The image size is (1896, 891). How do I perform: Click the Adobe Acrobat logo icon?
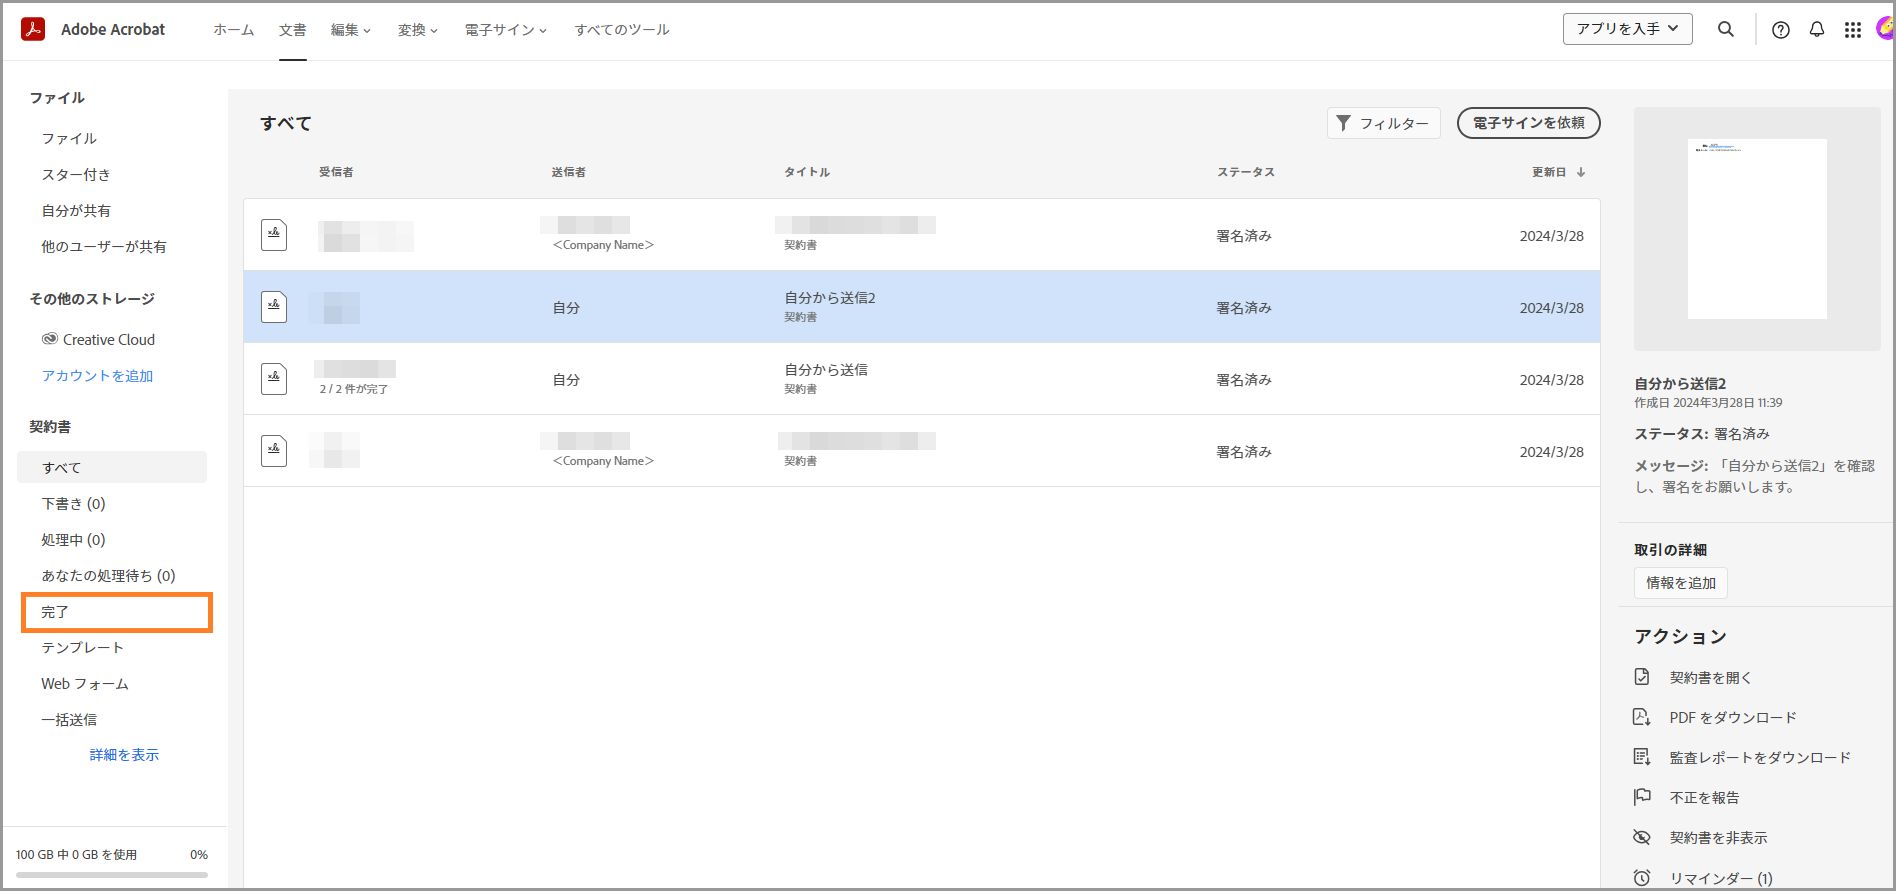pyautogui.click(x=33, y=29)
